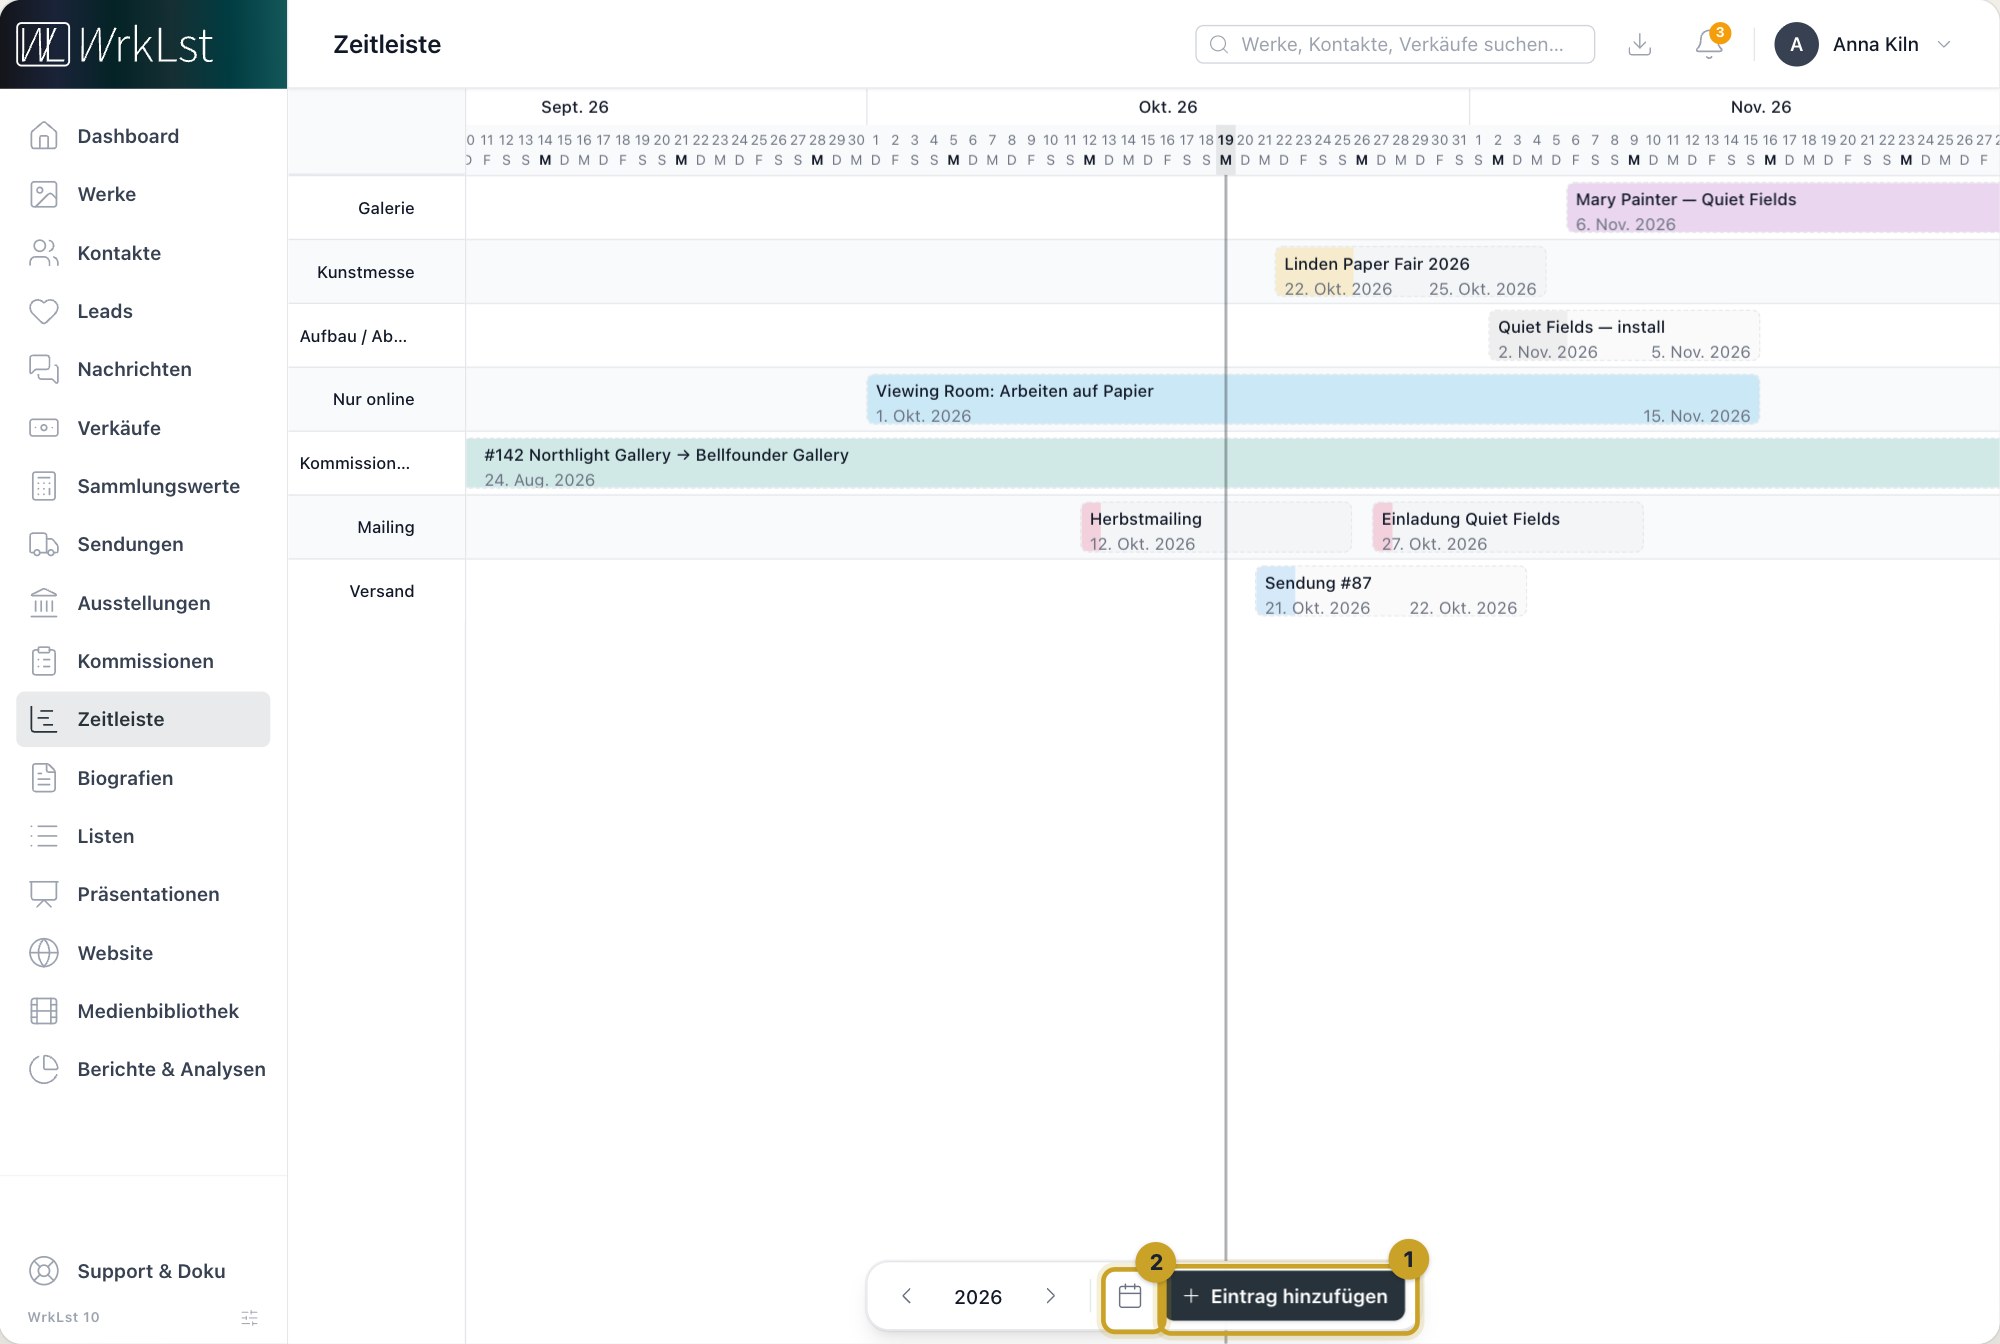Open Einladung Quiet Fields mailing entry
Viewport: 2000px width, 1344px height.
tap(1508, 527)
